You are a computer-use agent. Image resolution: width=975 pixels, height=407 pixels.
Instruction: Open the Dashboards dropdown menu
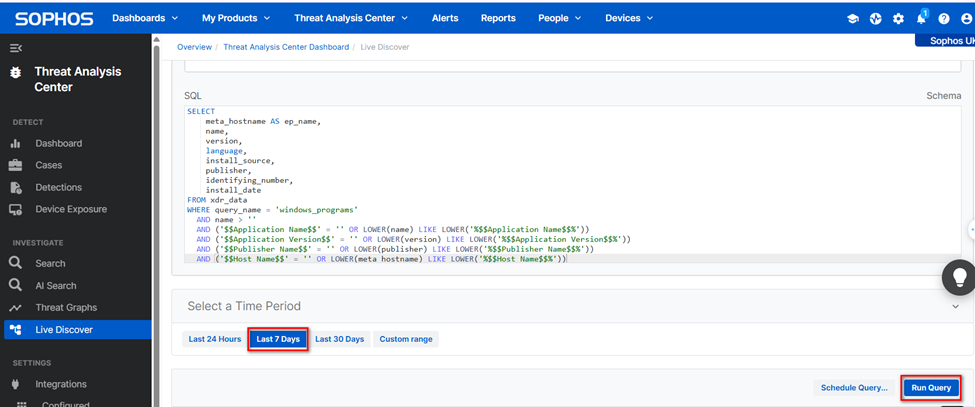[145, 18]
